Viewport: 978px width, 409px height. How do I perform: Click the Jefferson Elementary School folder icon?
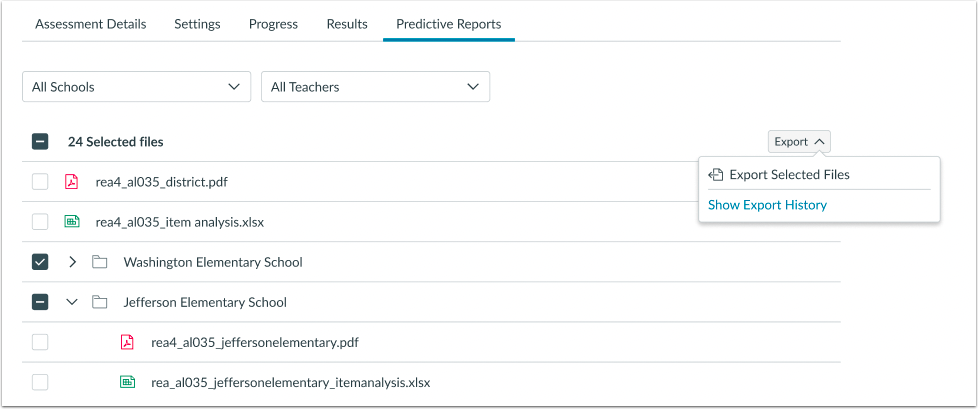tap(99, 302)
